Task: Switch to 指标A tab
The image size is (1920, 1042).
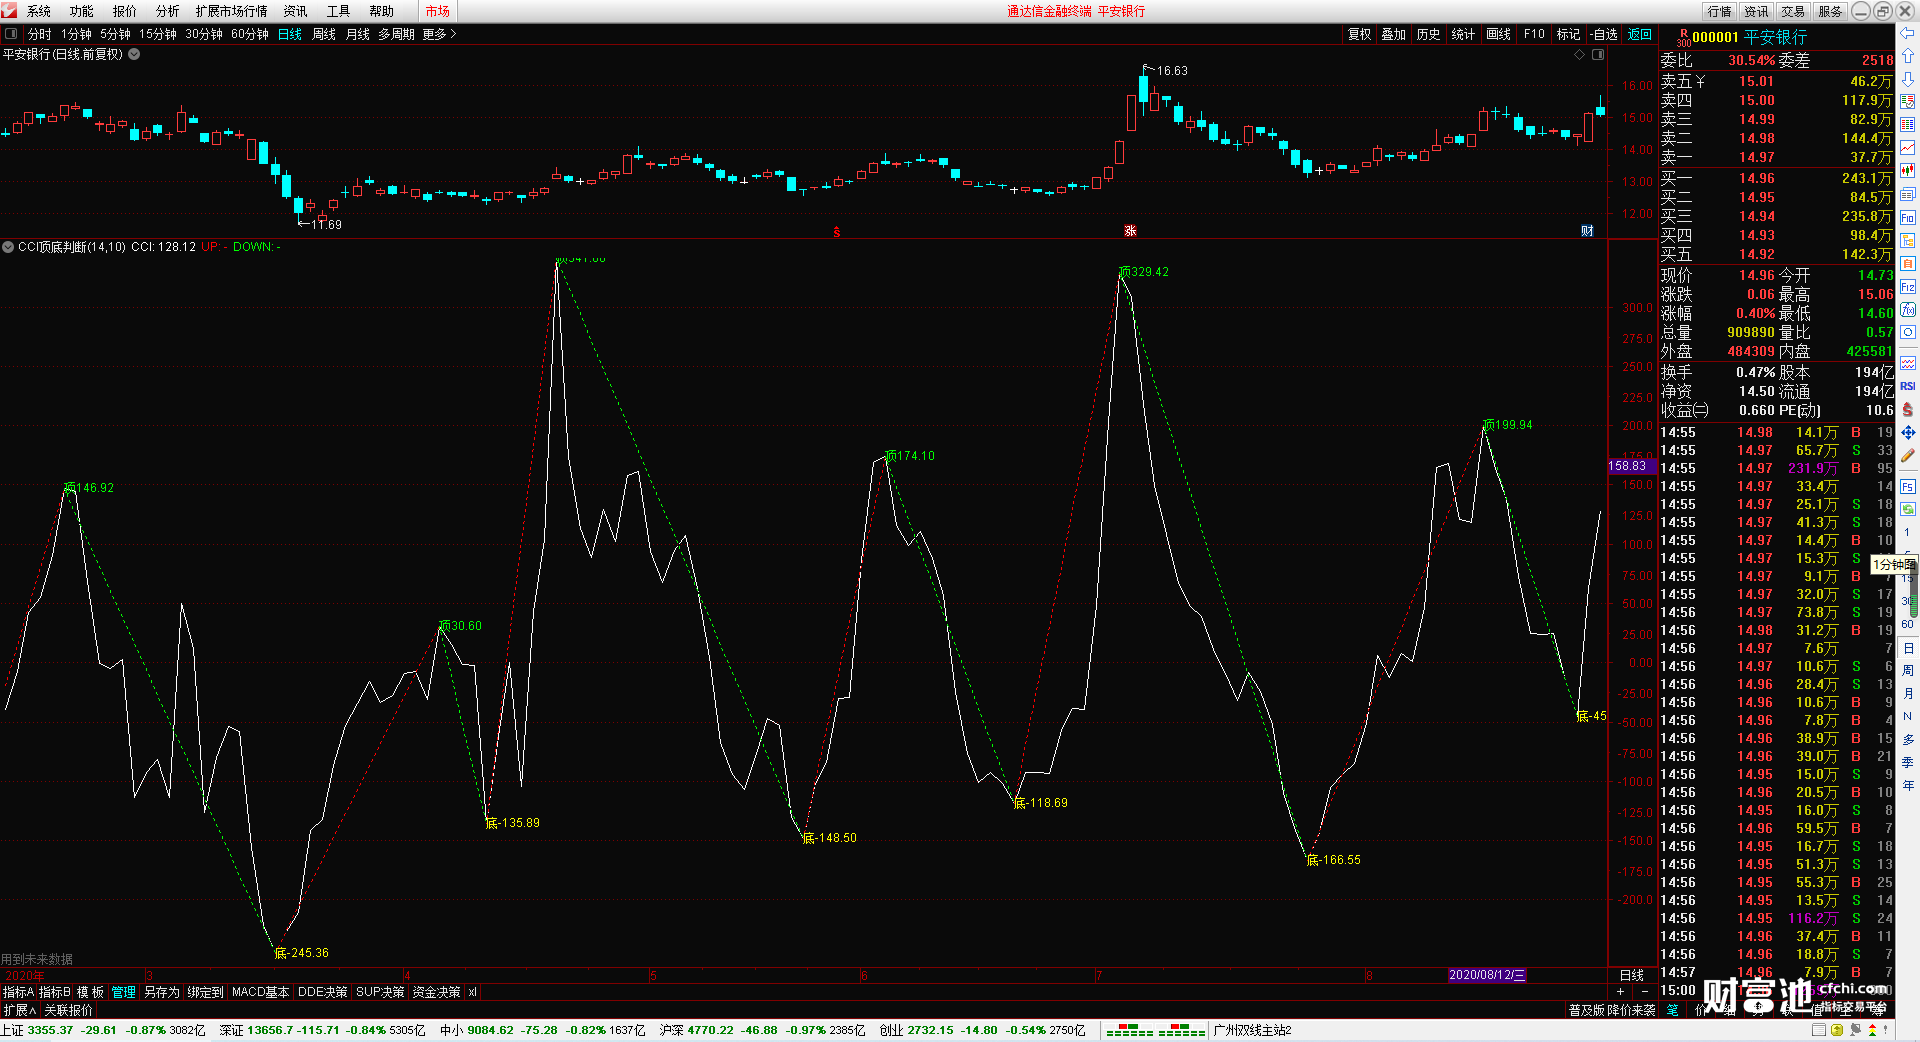Action: tap(18, 992)
